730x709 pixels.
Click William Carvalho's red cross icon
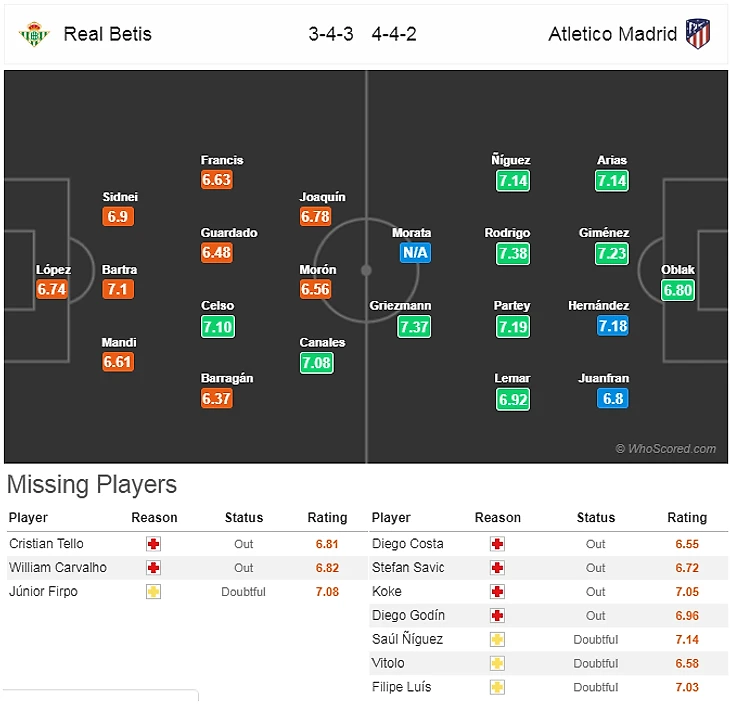(x=153, y=568)
